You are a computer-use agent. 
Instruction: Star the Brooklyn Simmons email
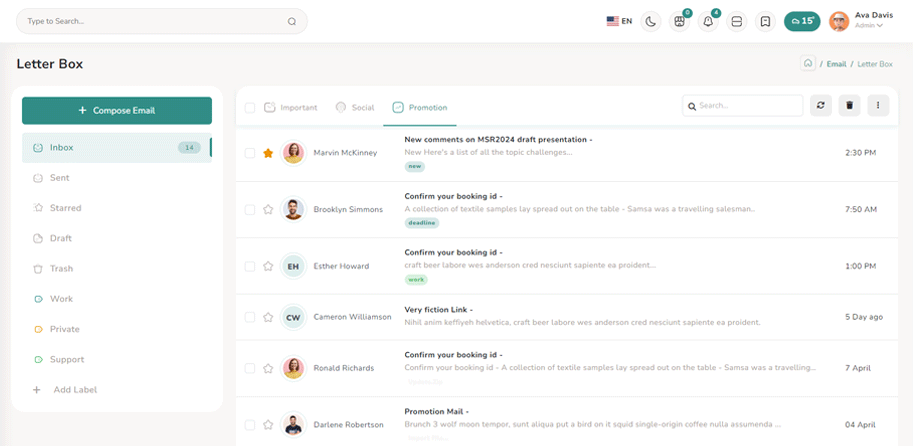click(x=268, y=210)
